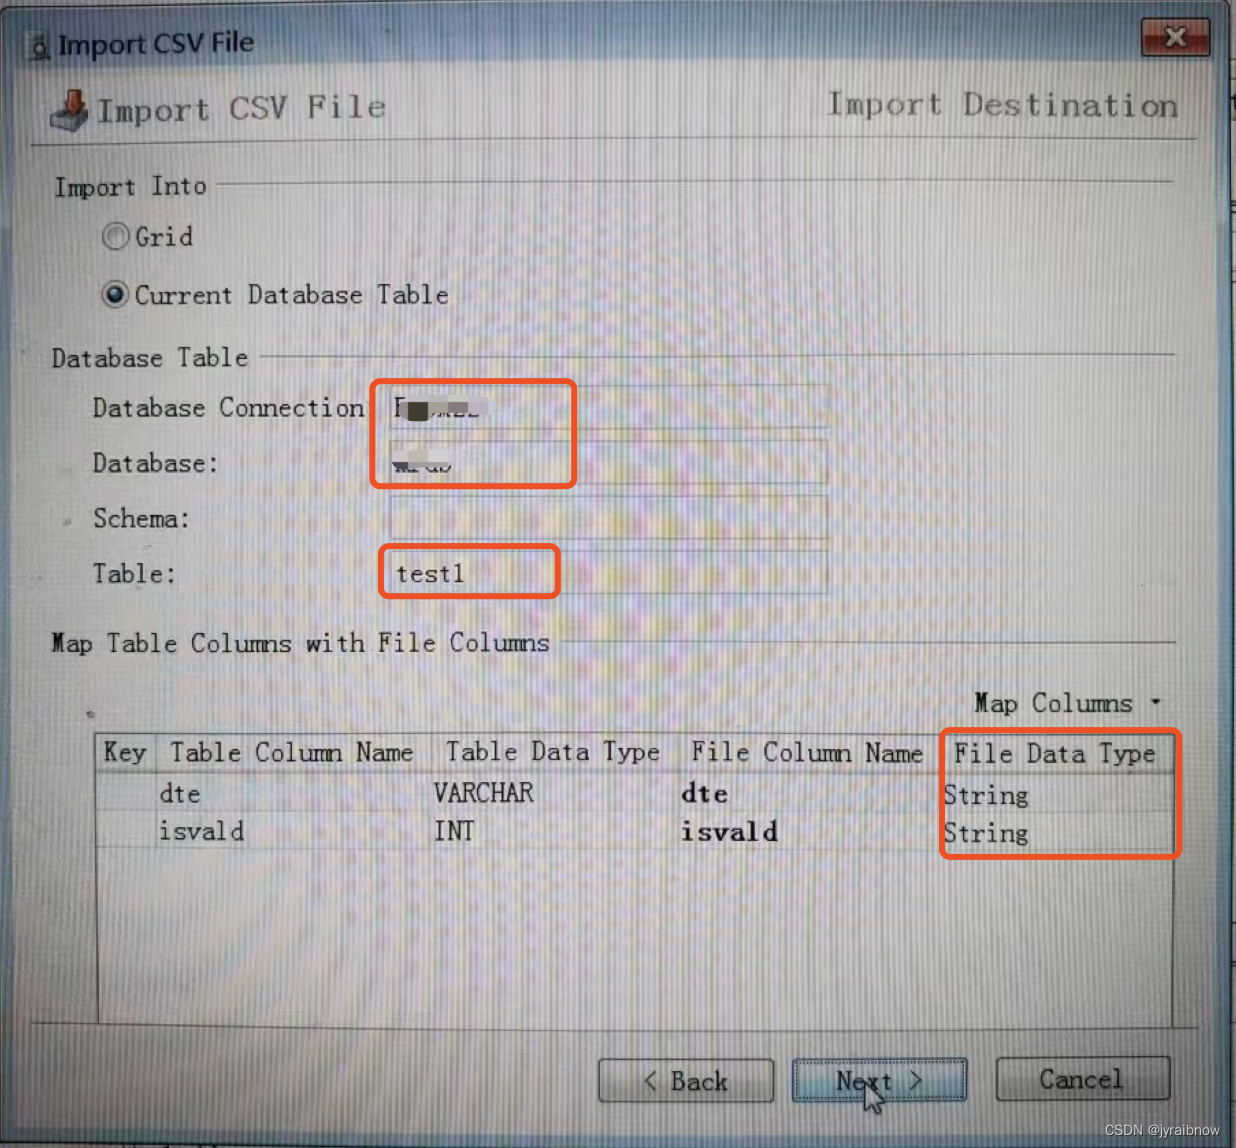This screenshot has width=1236, height=1148.
Task: Open the Map Columns dropdown arrow
Action: coord(1156,702)
